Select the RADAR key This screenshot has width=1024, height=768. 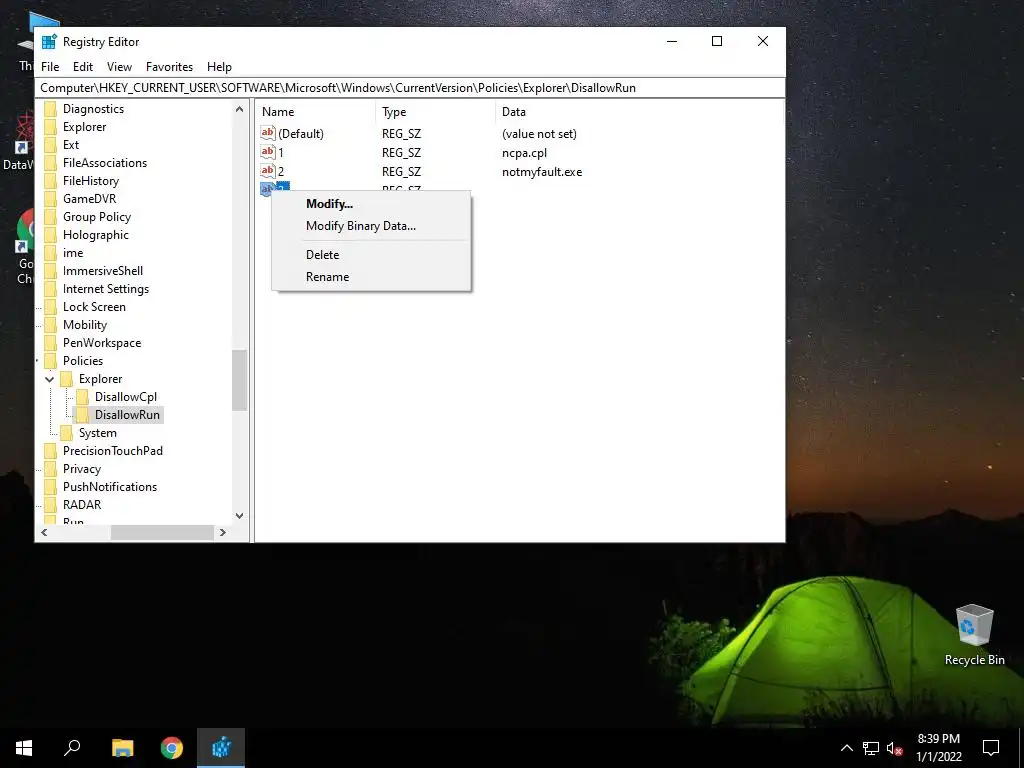pos(82,505)
